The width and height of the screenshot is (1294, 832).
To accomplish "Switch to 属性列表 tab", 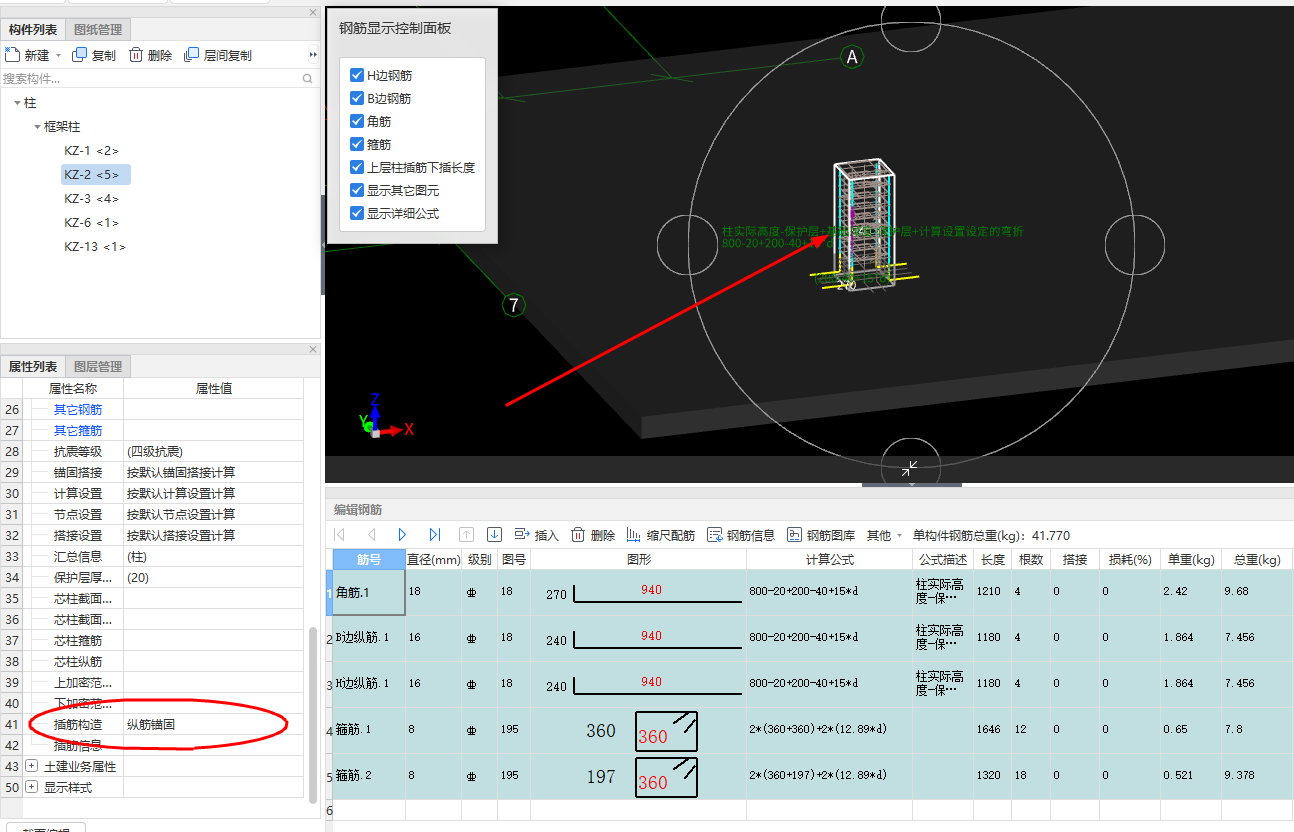I will coord(33,366).
